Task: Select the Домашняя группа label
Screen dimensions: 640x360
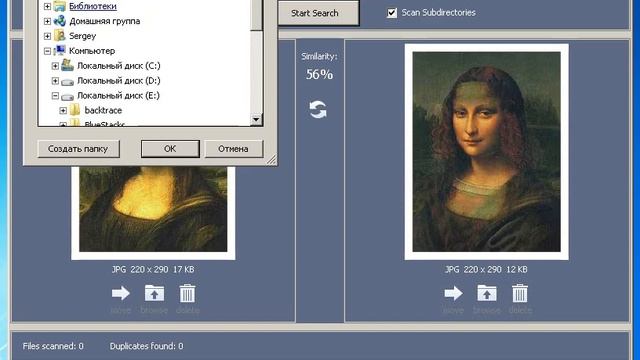Action: coord(104,21)
